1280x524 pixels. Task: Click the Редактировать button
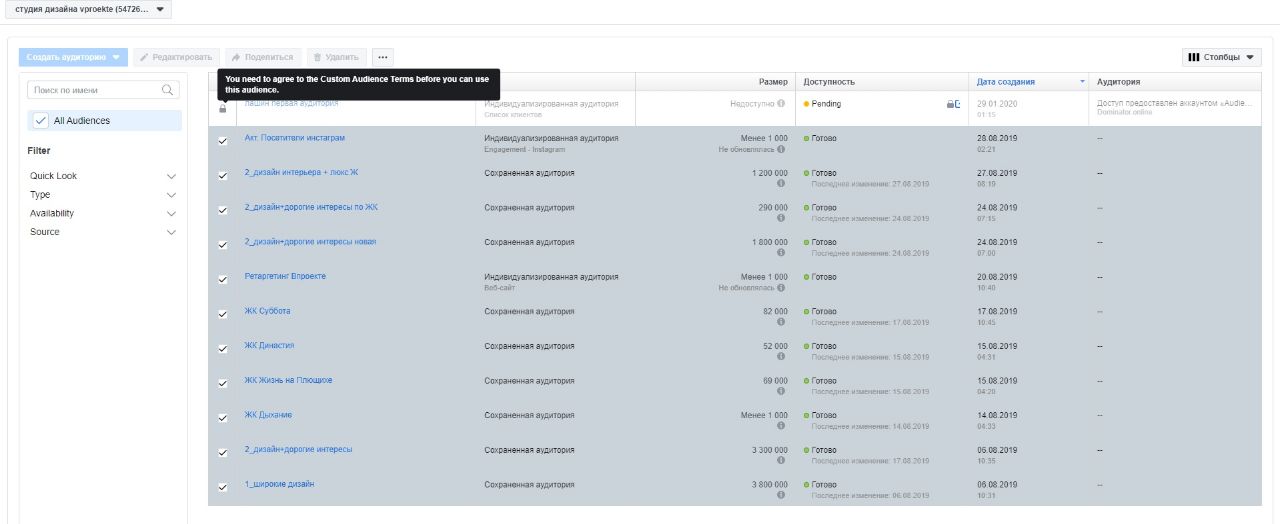pyautogui.click(x=176, y=57)
